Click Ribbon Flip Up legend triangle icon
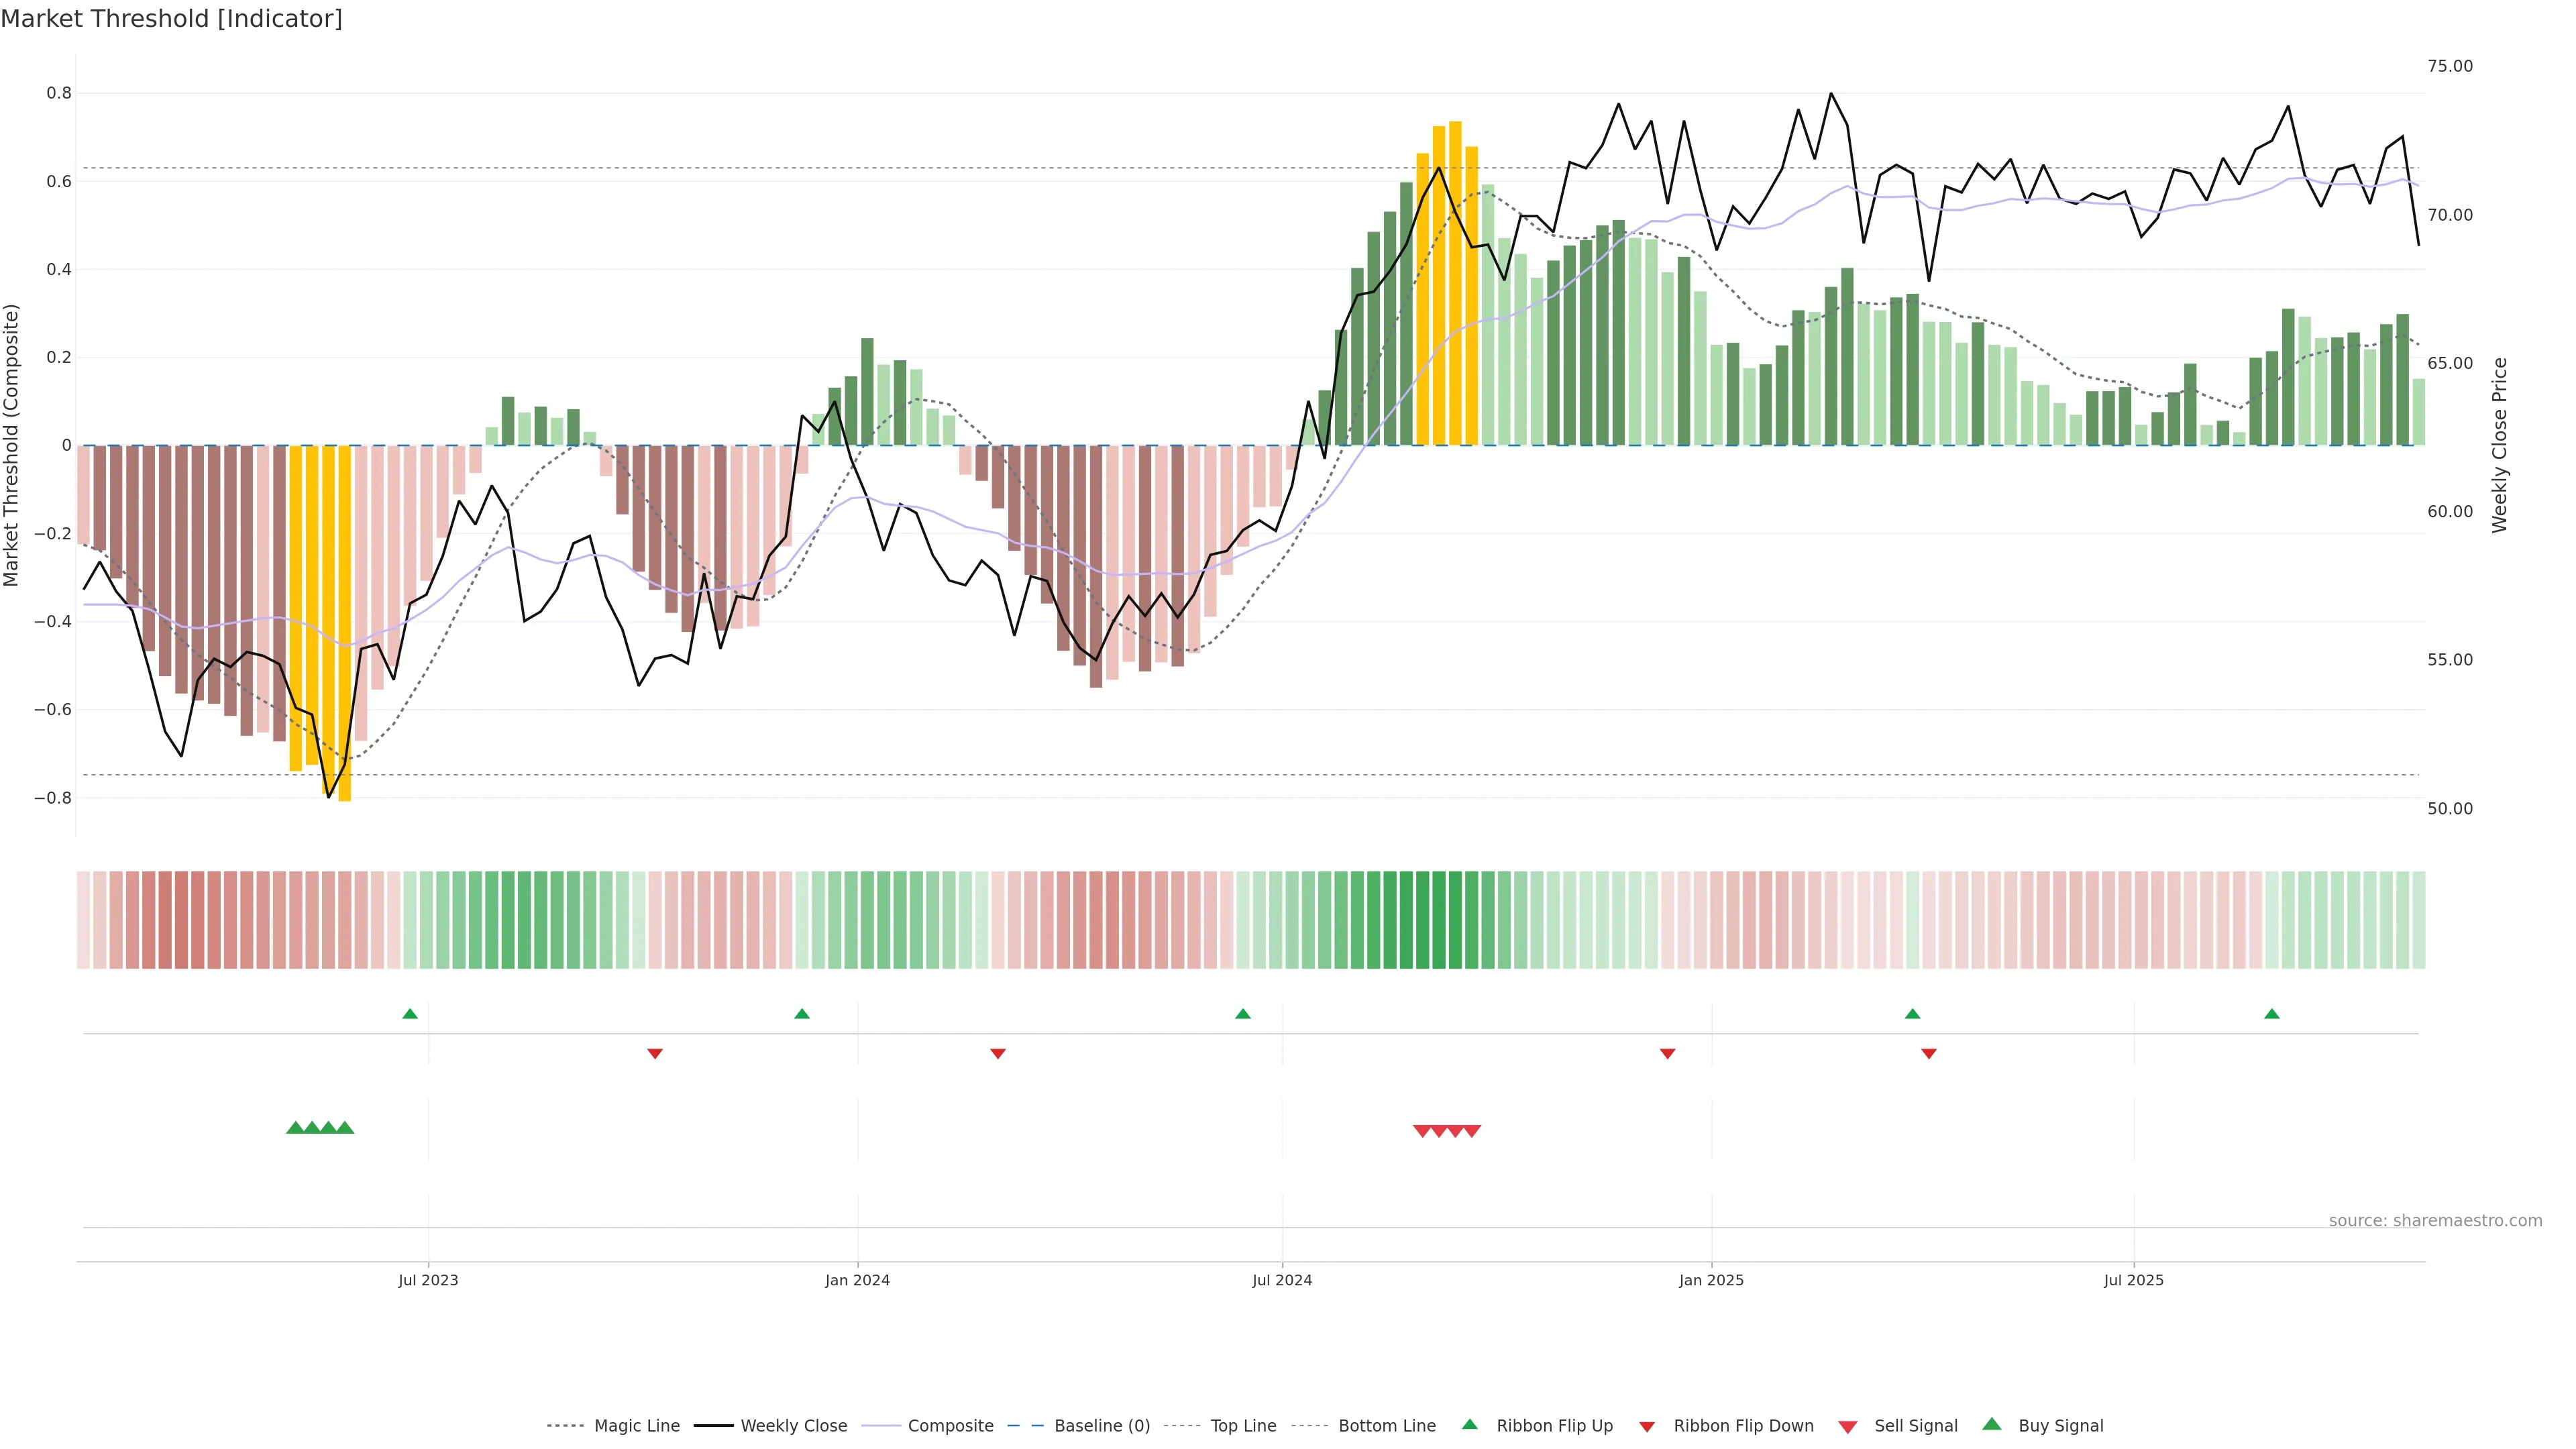Image resolution: width=2576 pixels, height=1449 pixels. pos(1470,1425)
